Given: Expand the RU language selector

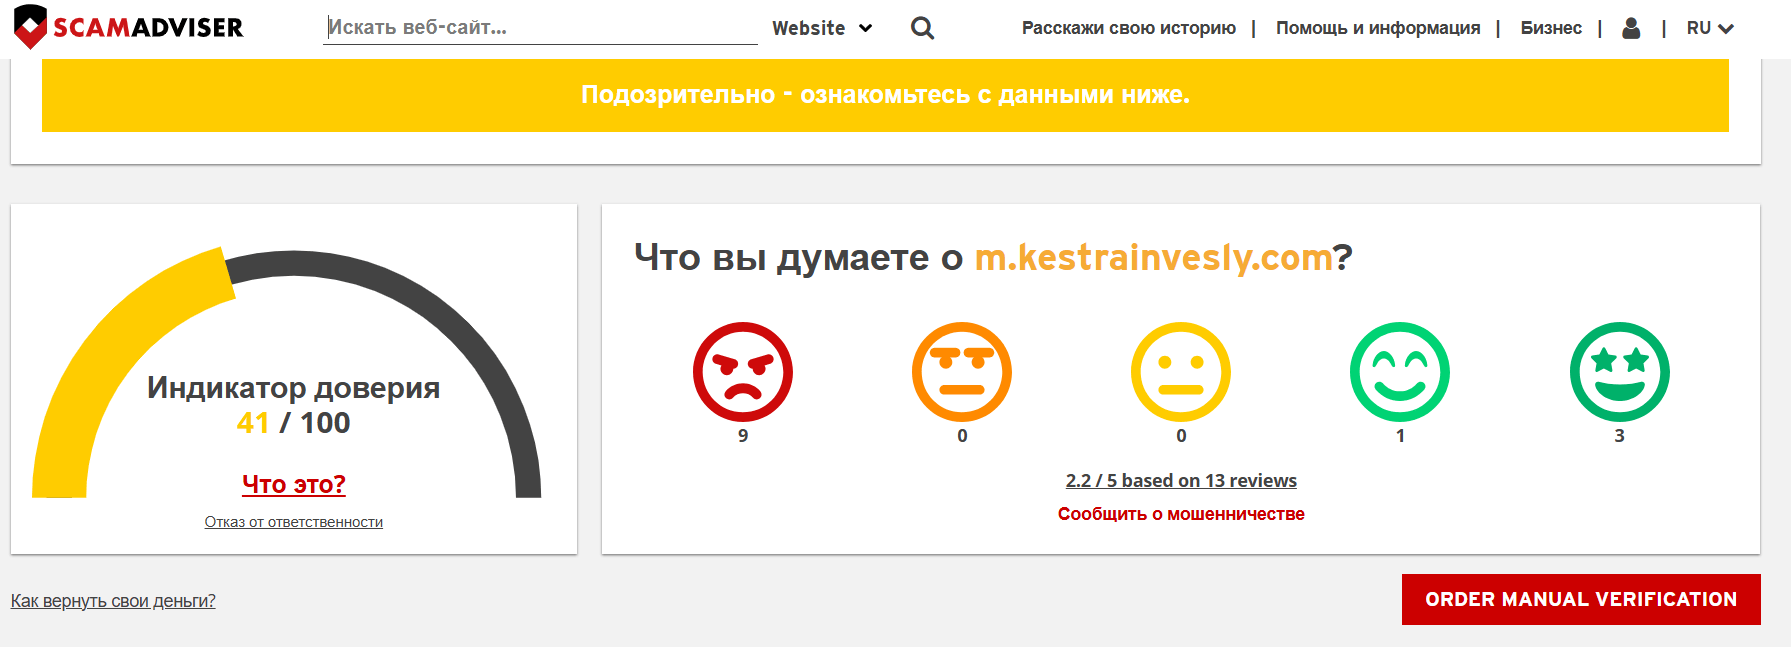Looking at the screenshot, I should click(x=1710, y=28).
